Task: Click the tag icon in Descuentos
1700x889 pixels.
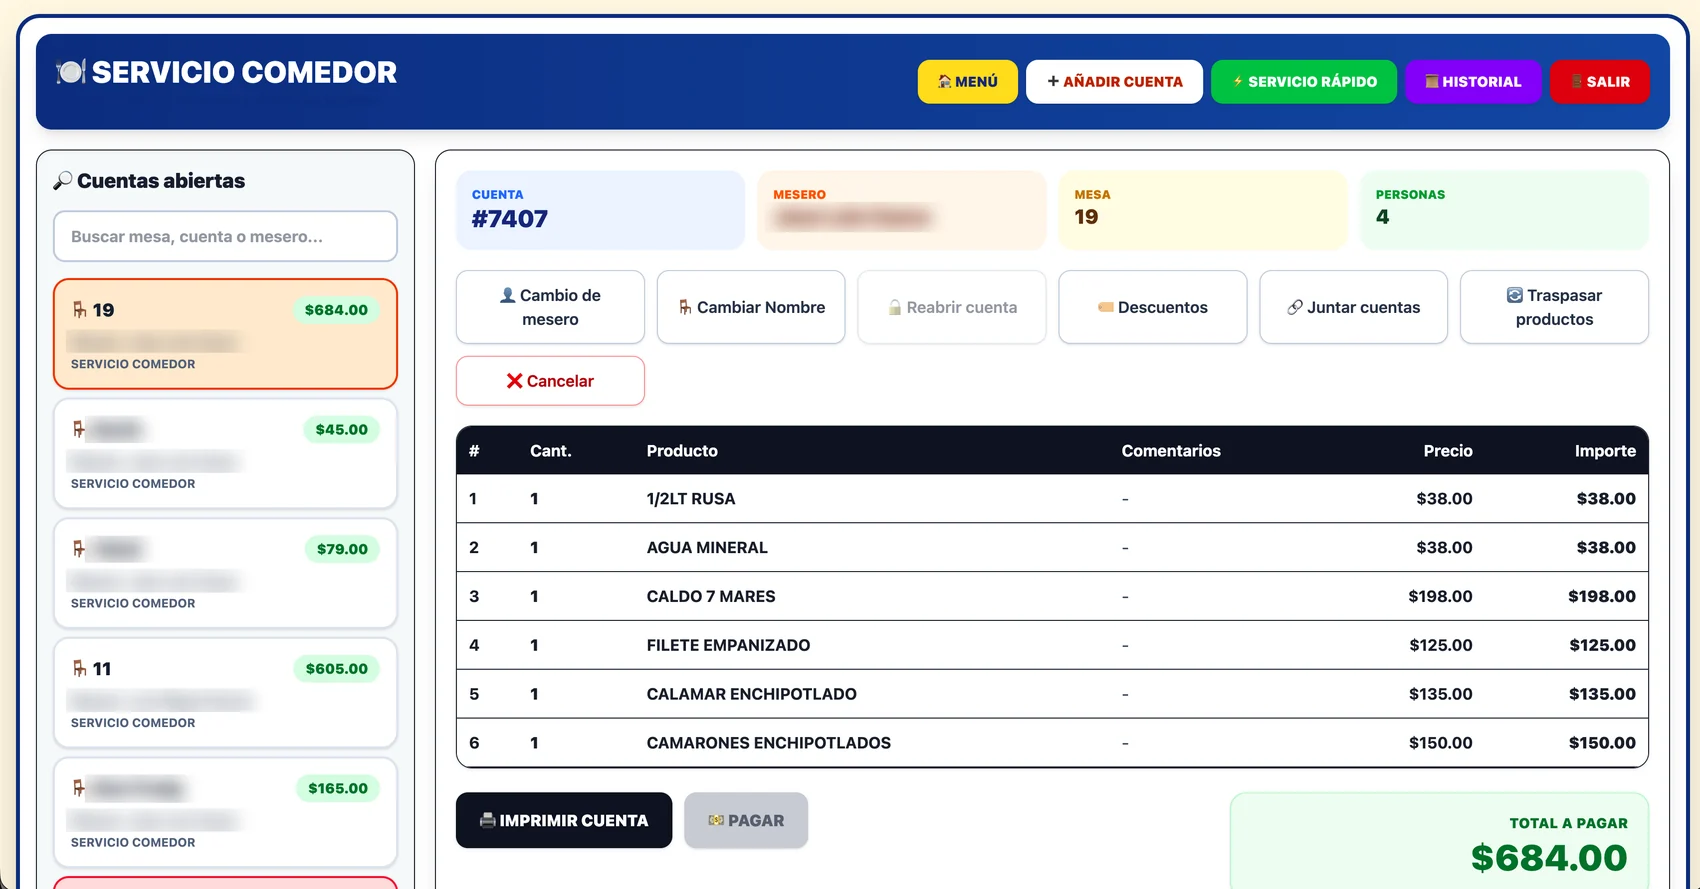Action: pos(1106,307)
